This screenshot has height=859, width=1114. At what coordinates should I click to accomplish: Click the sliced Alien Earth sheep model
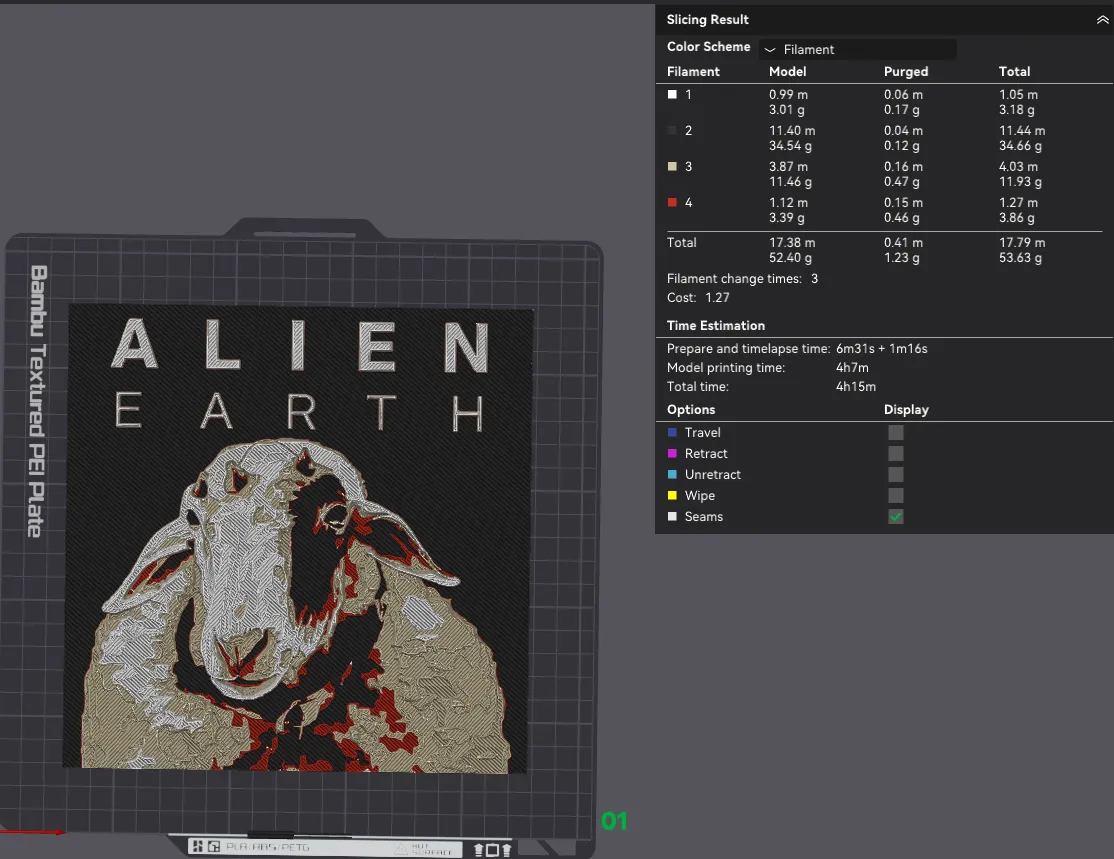pos(298,539)
